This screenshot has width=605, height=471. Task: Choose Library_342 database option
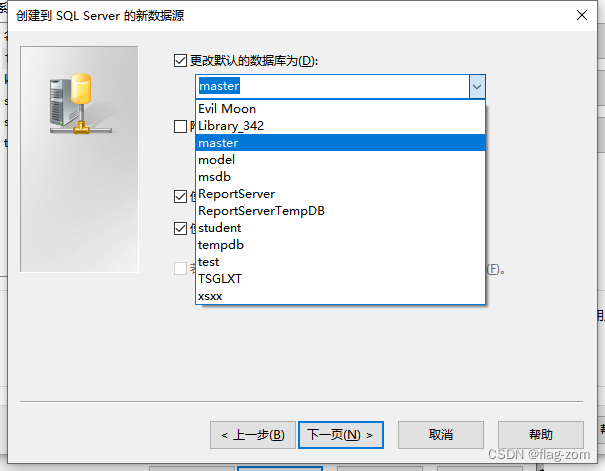point(340,126)
